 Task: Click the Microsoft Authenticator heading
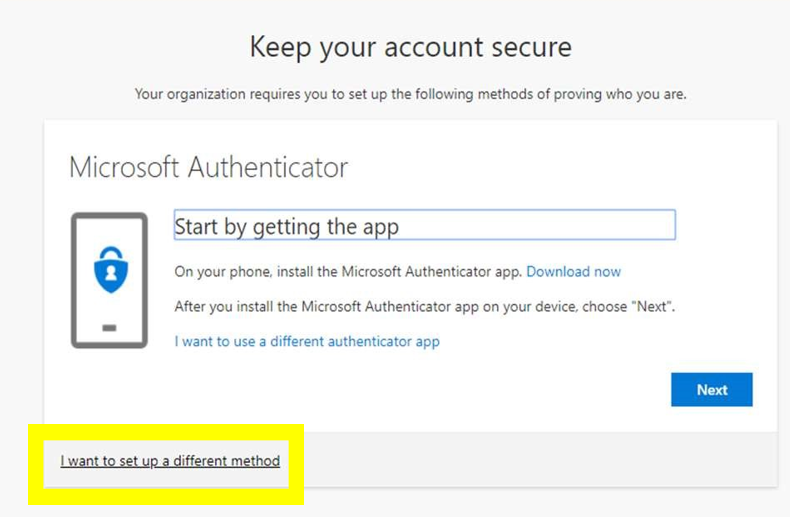[x=208, y=167]
